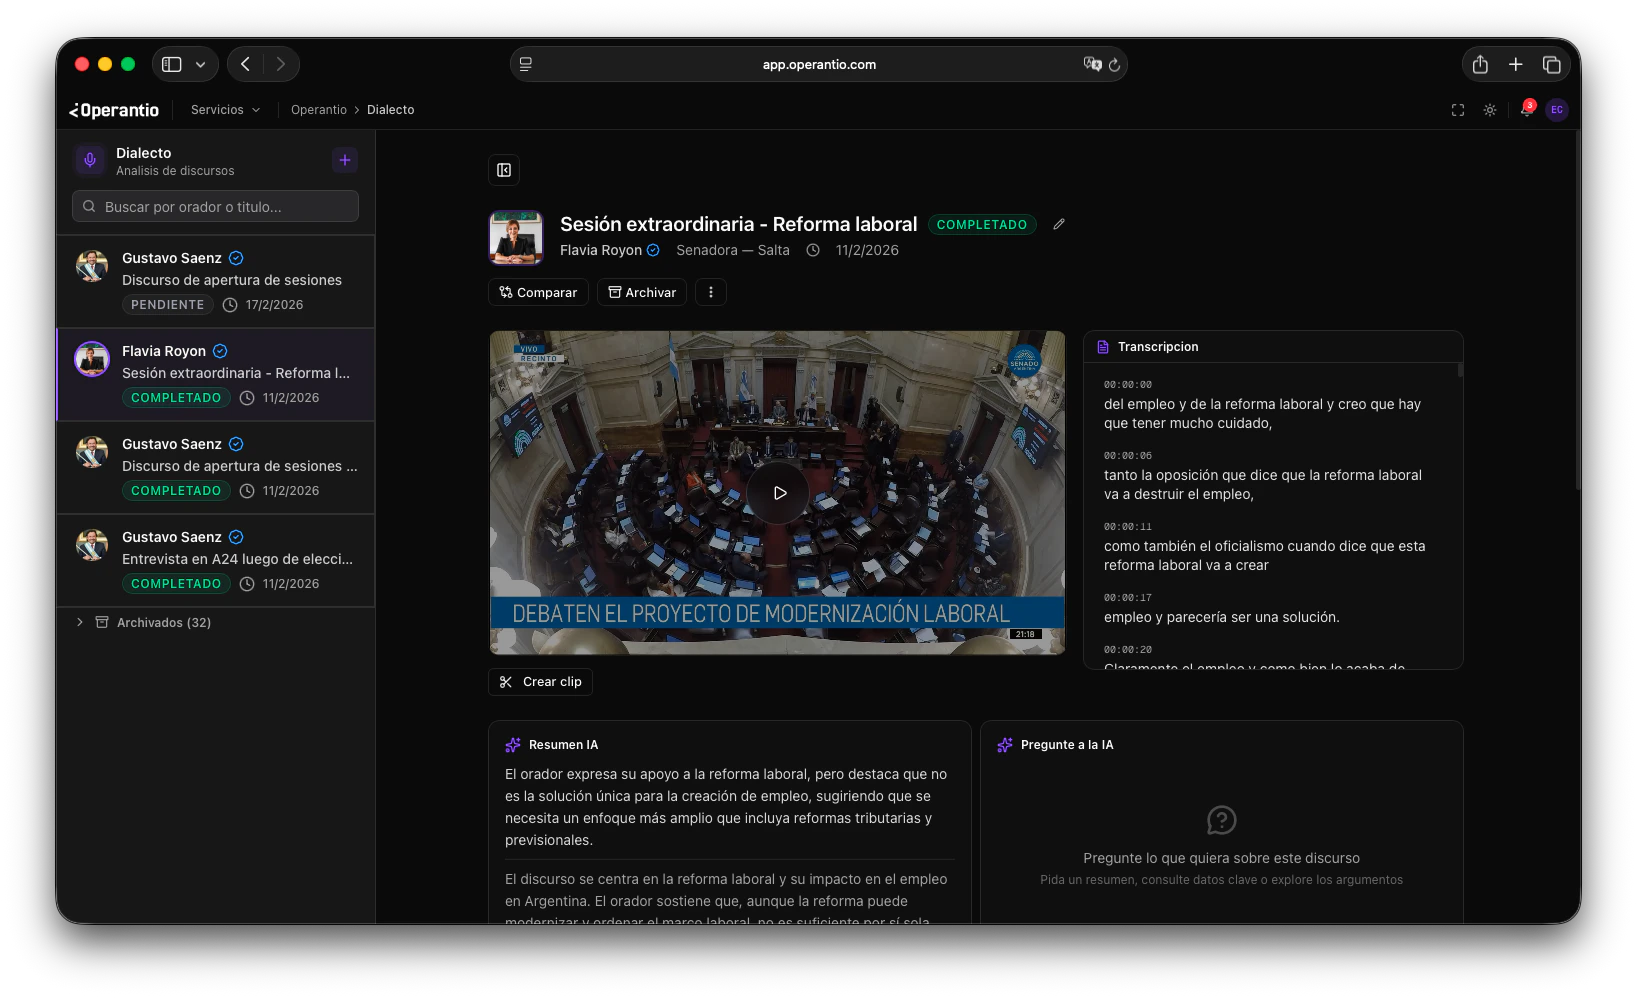Screen dimensions: 1637x998
Task: Open the Servicios dropdown
Action: [224, 110]
